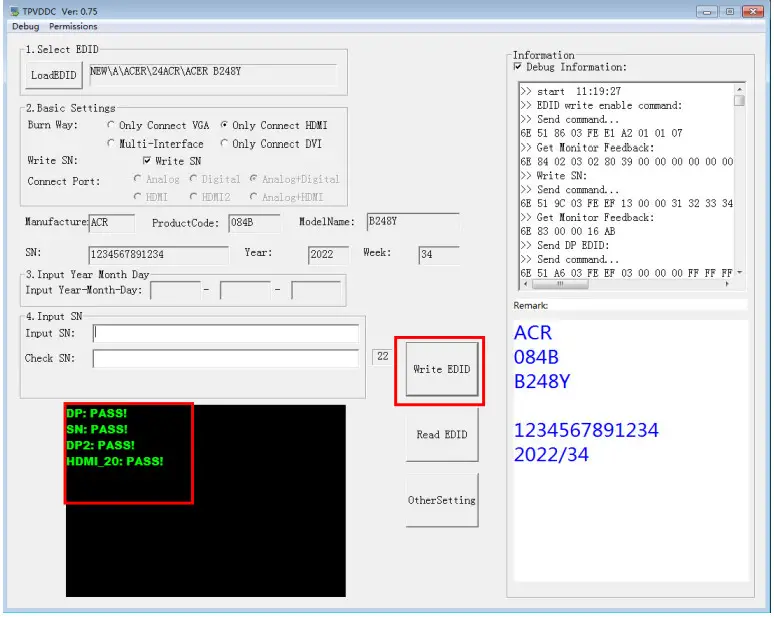774x617 pixels.
Task: Click the 'DP: PASS!' result line
Action: click(x=96, y=414)
